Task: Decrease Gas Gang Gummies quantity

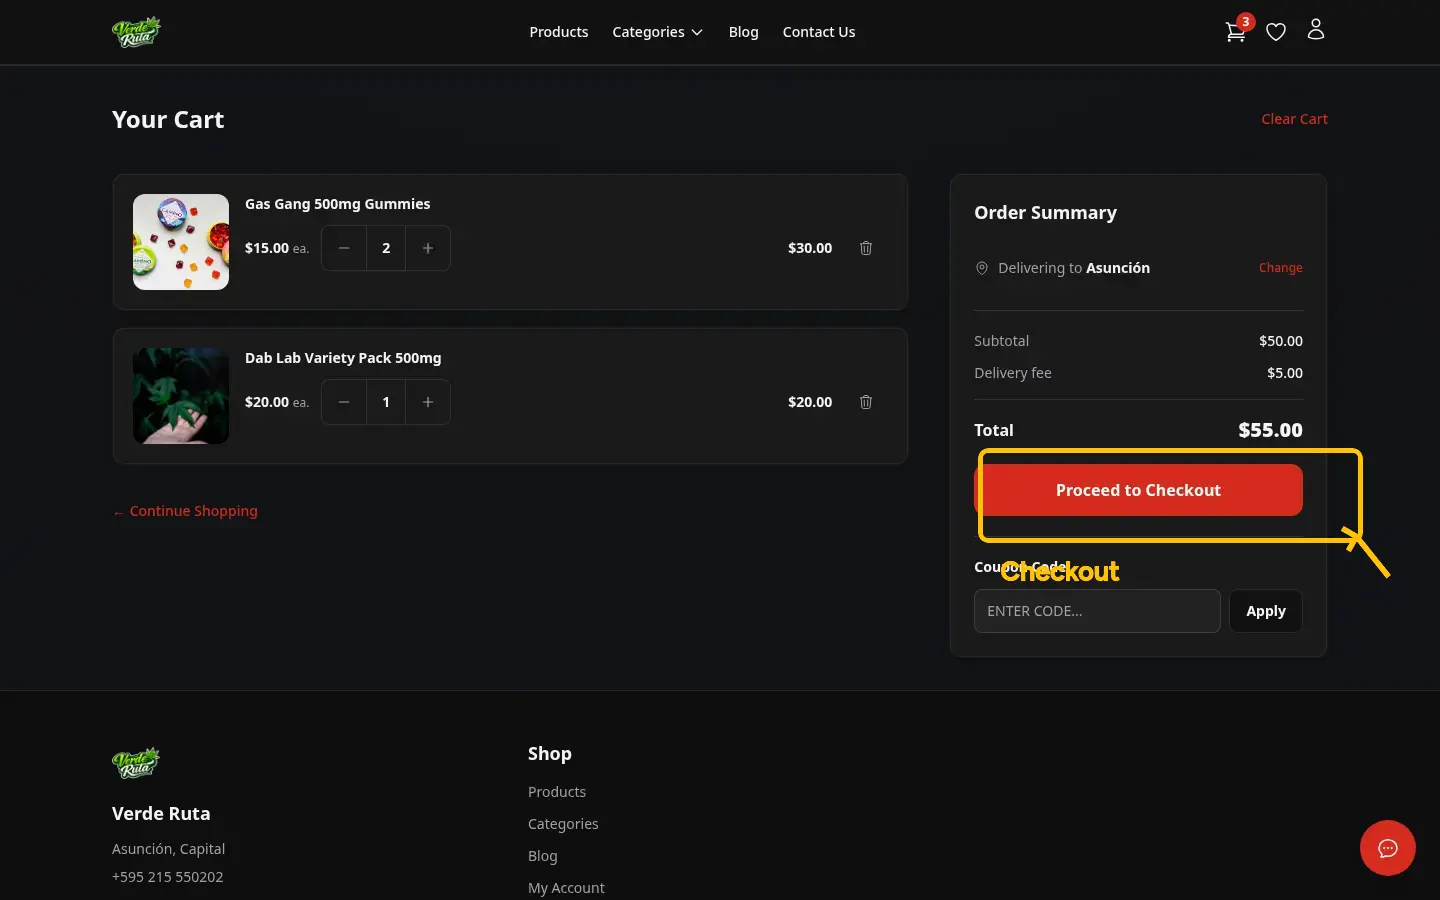Action: (344, 248)
